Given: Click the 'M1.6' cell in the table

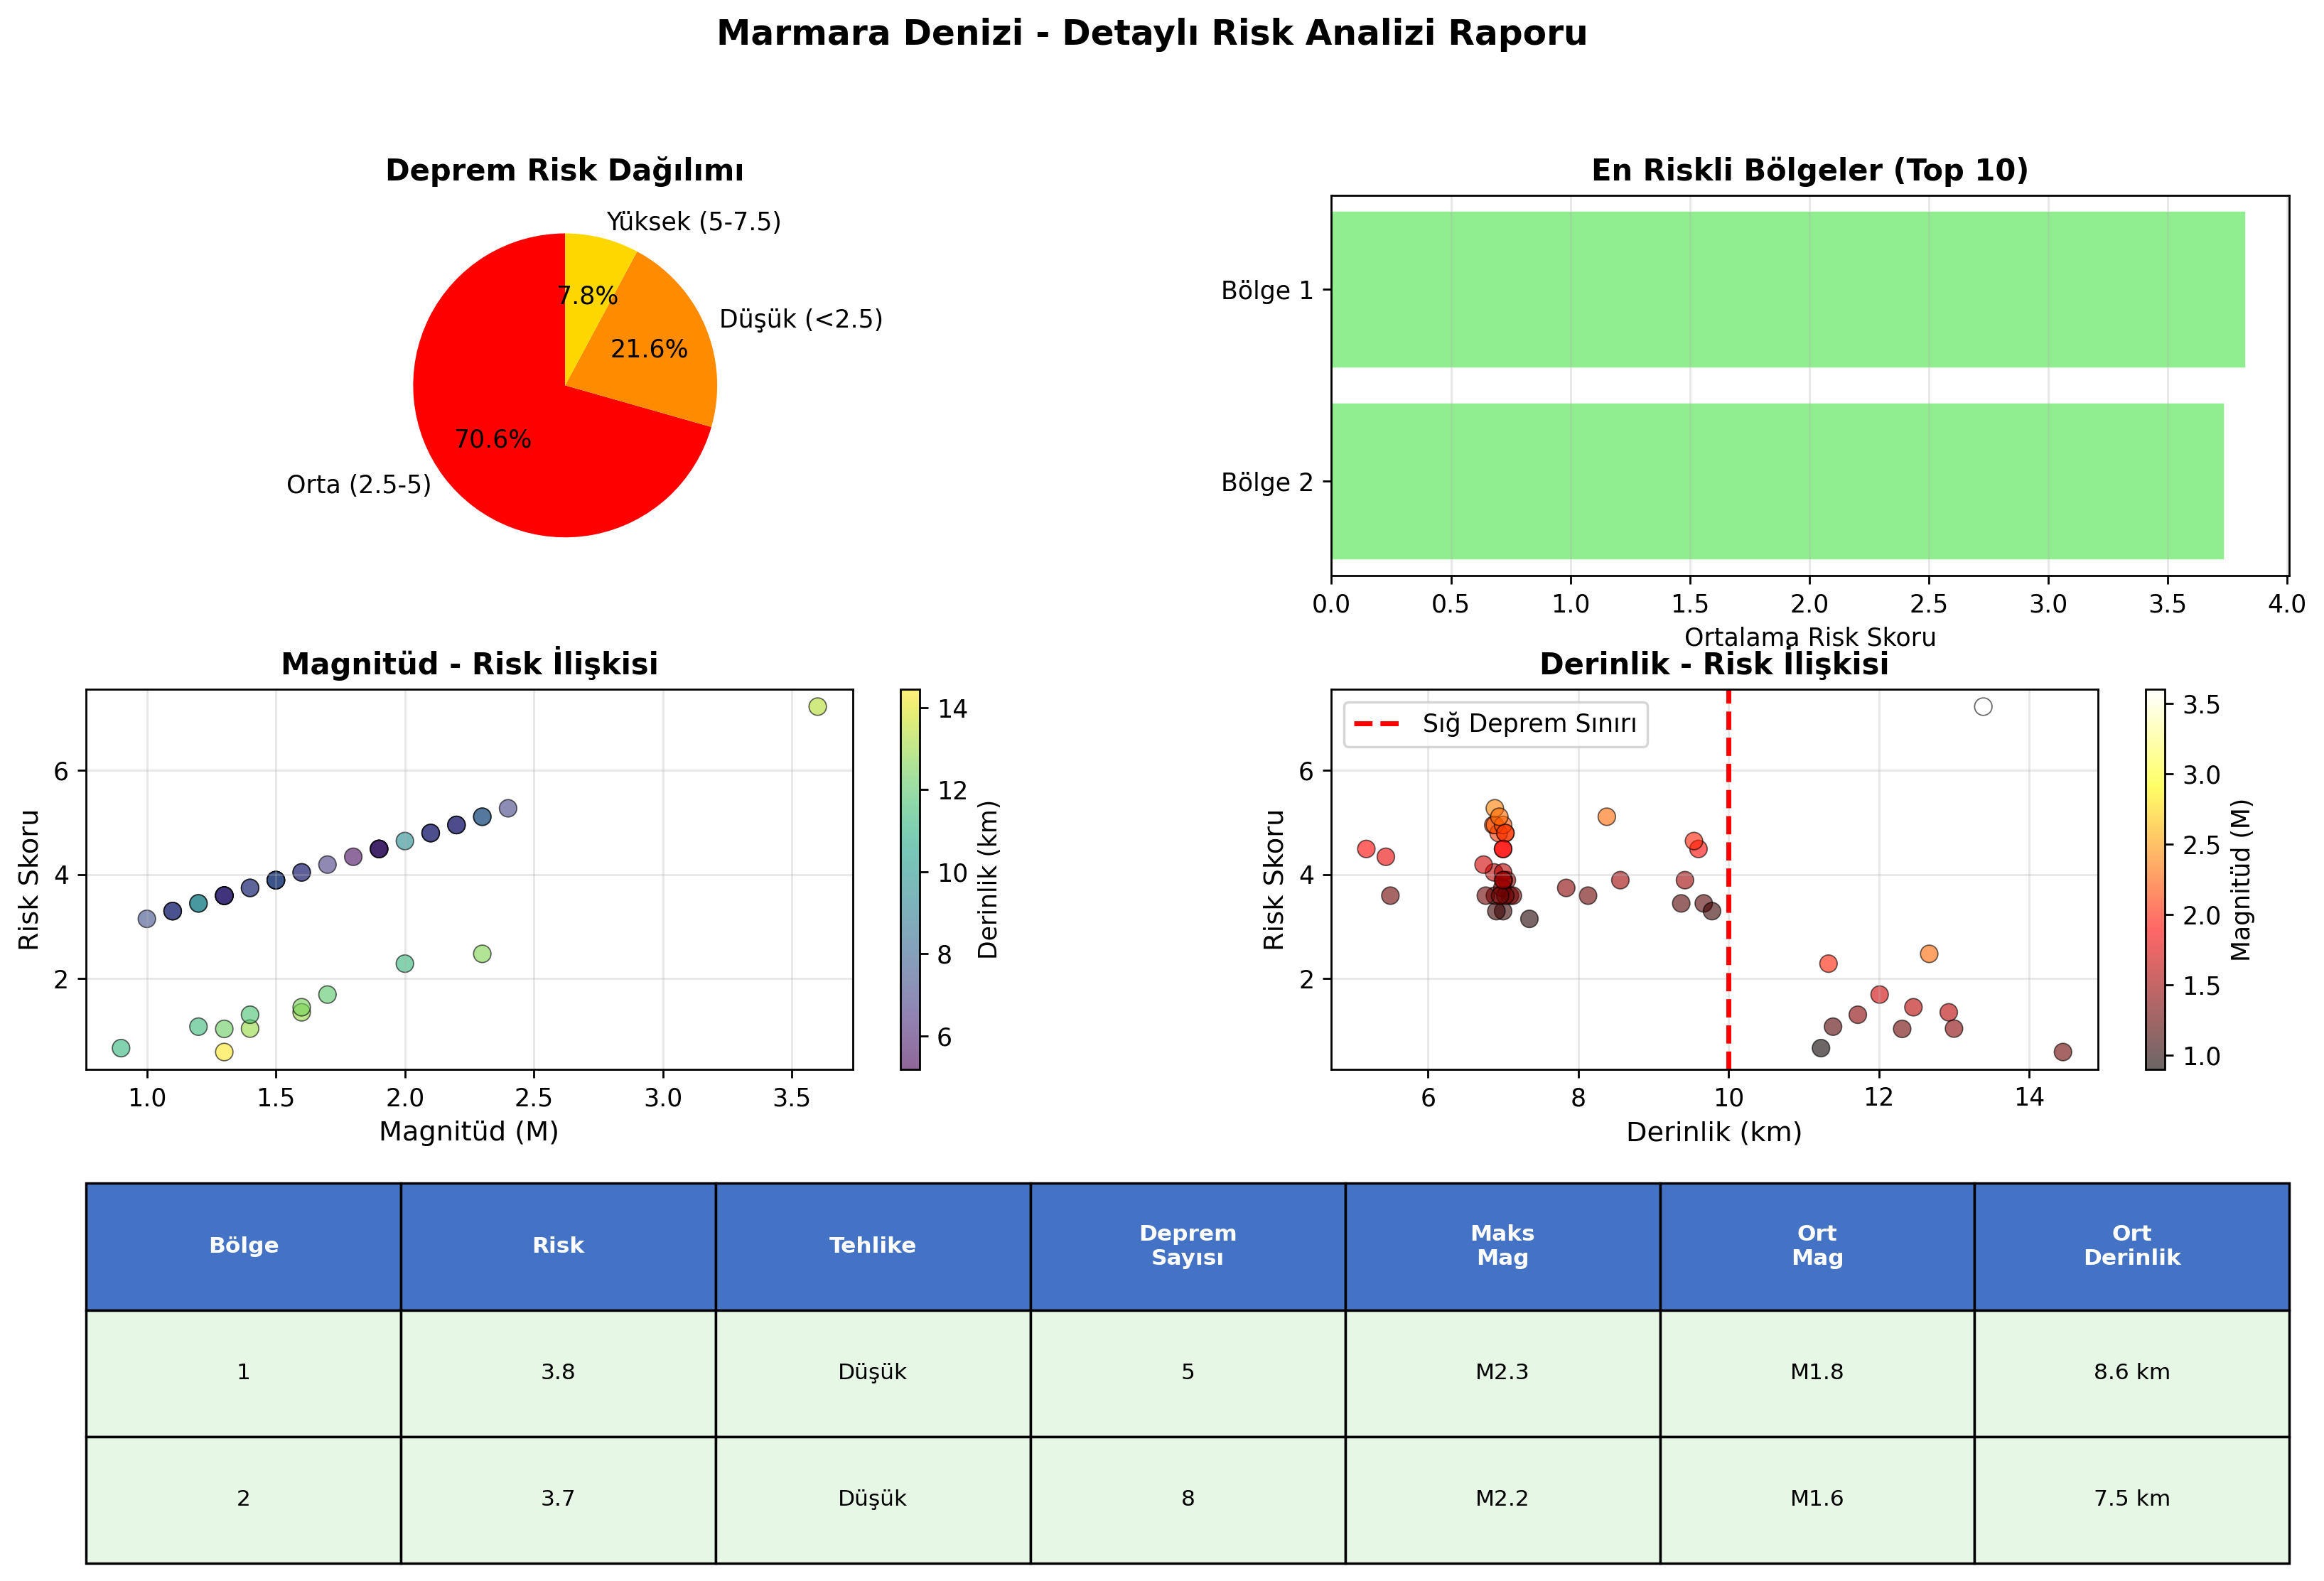Looking at the screenshot, I should click(x=1817, y=1499).
